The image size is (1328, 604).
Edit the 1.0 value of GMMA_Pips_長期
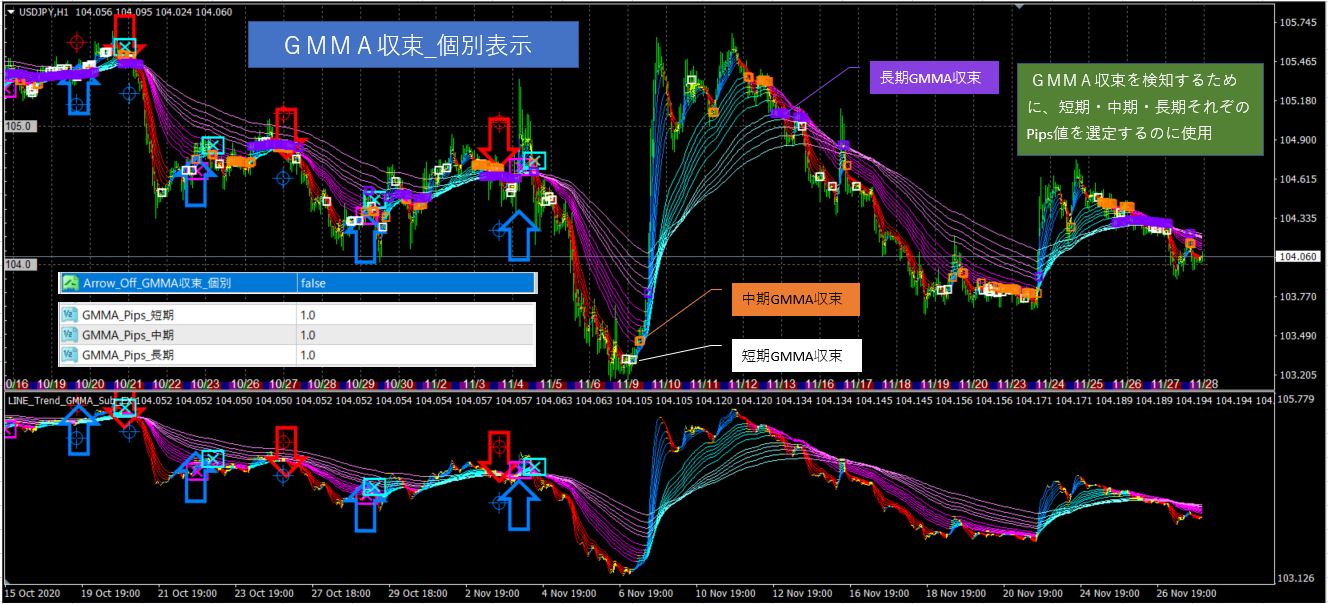[307, 354]
